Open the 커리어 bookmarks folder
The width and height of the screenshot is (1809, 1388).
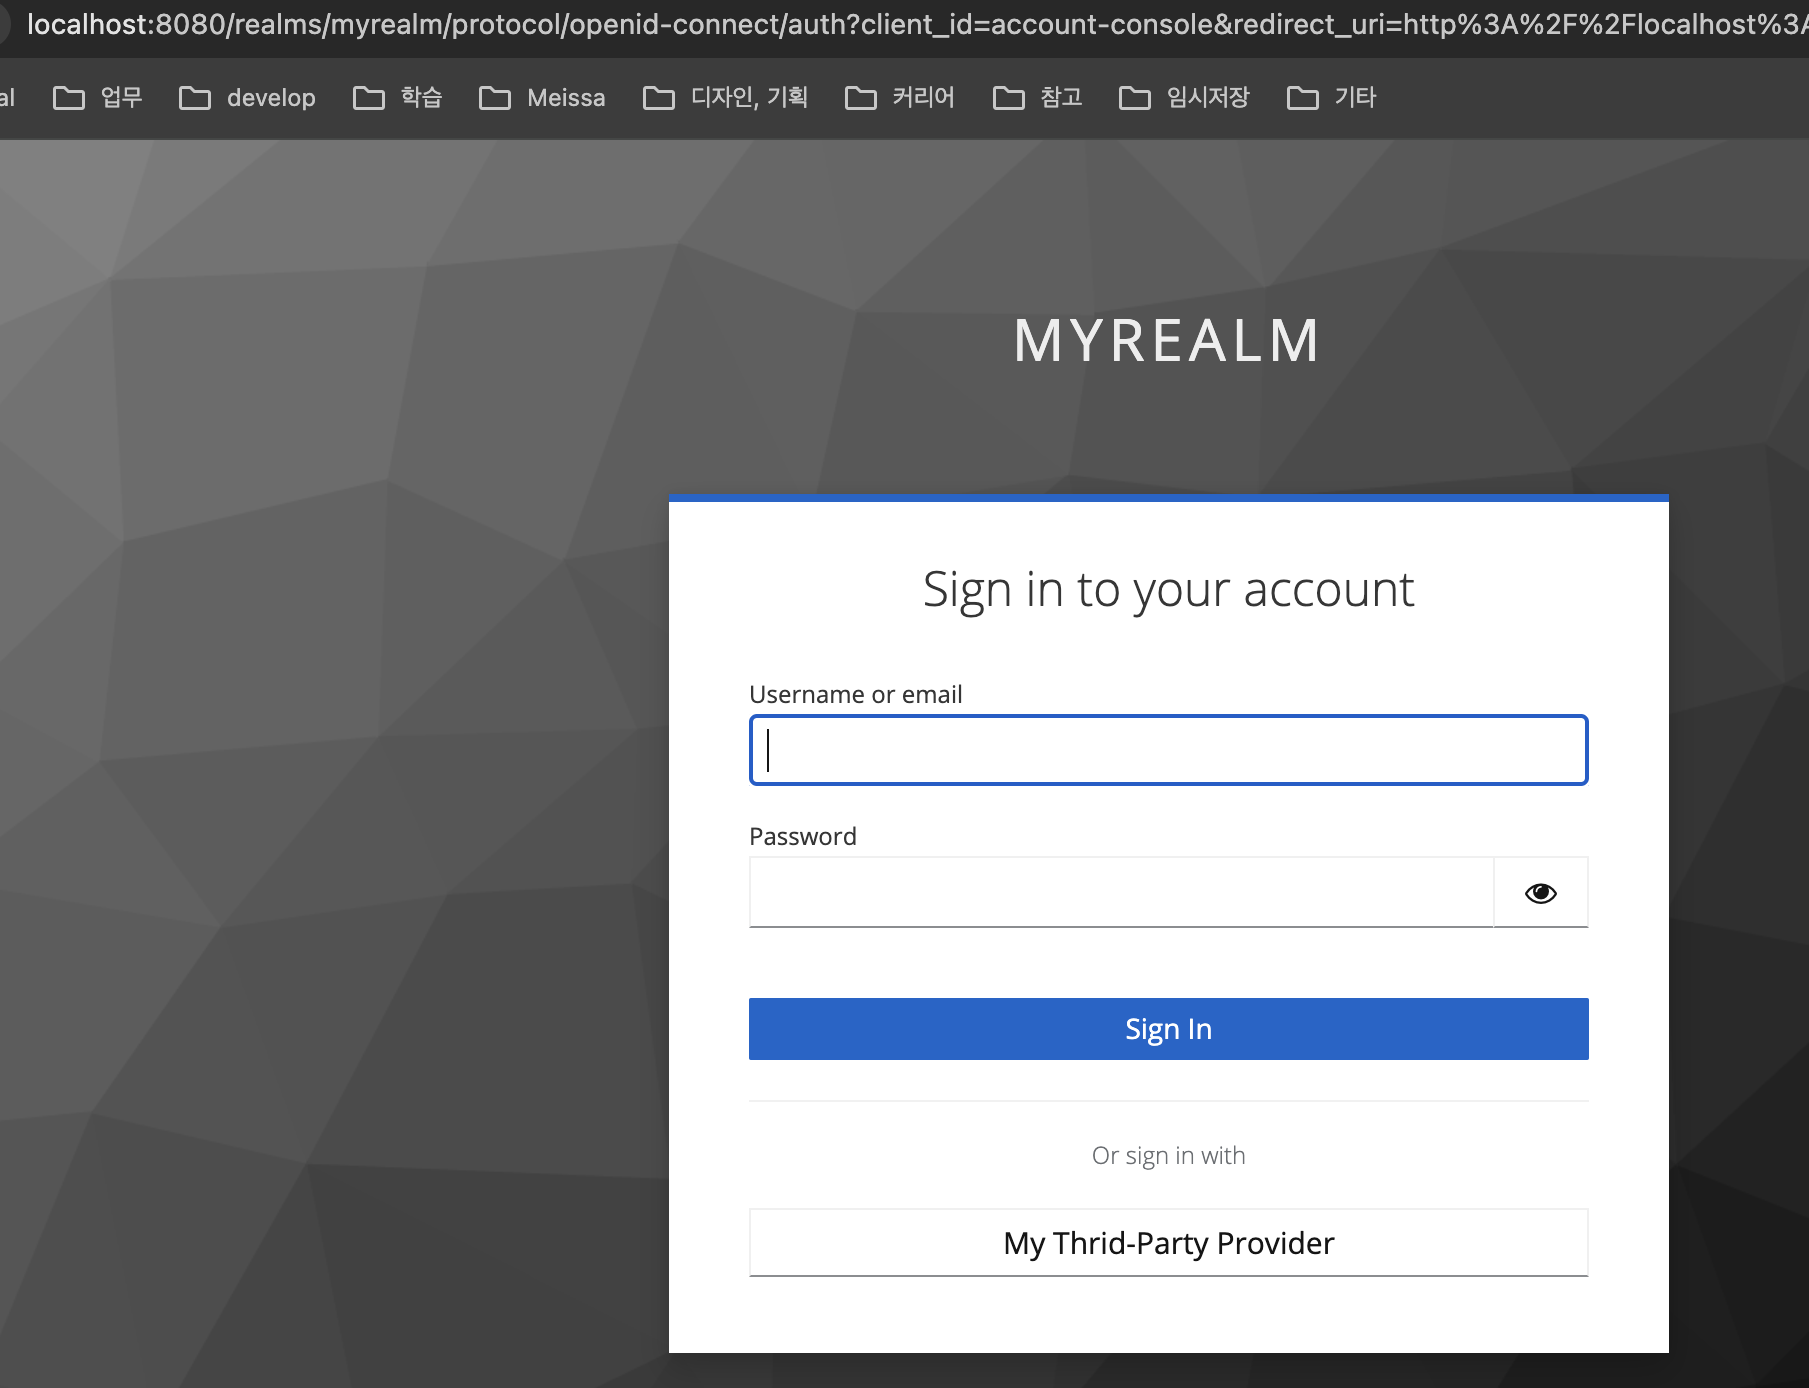tap(900, 97)
